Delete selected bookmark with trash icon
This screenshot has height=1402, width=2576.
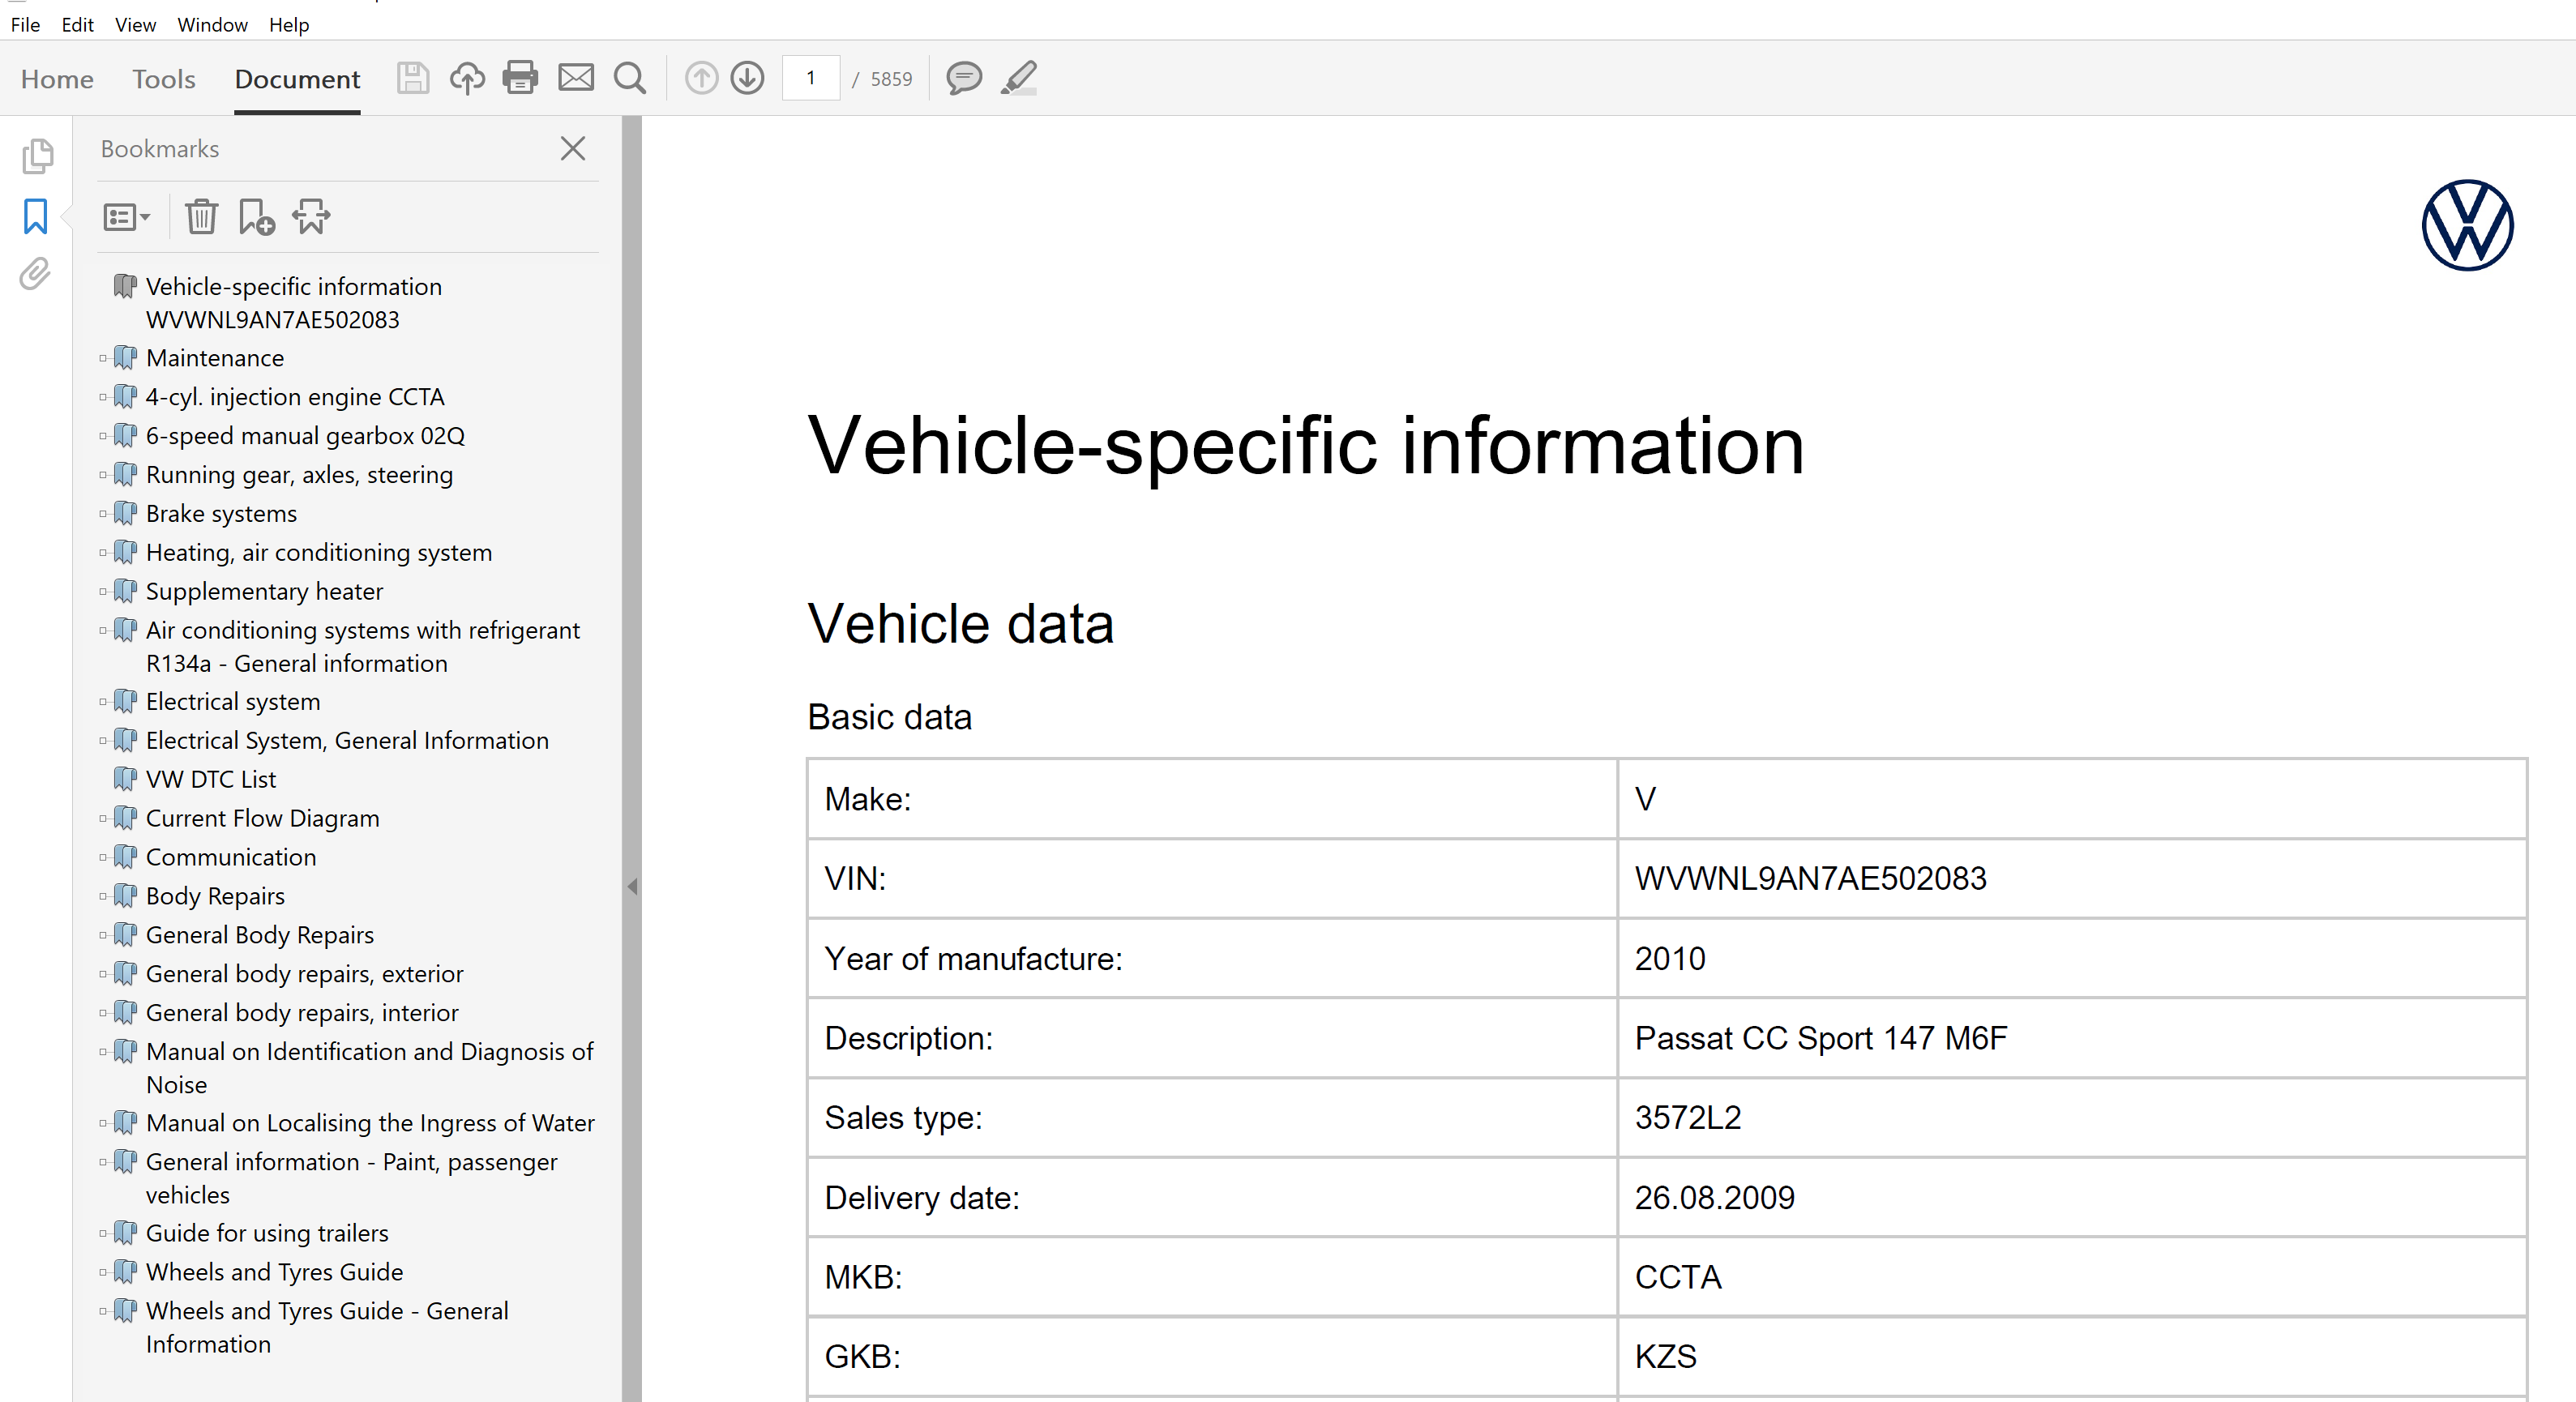[201, 216]
